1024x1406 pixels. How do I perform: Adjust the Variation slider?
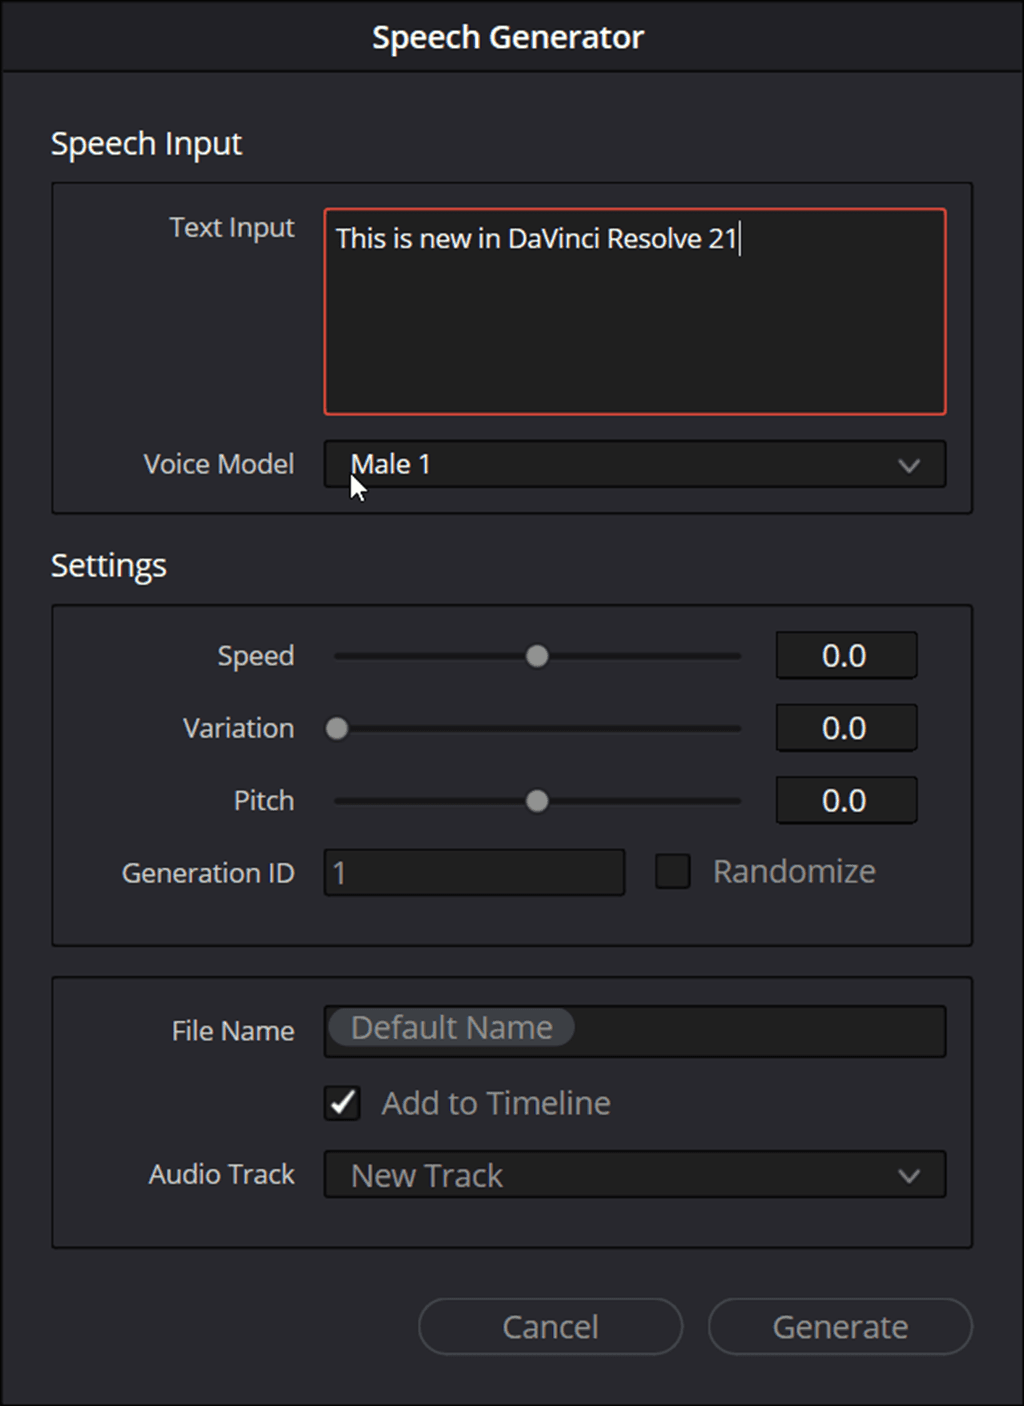(x=336, y=728)
